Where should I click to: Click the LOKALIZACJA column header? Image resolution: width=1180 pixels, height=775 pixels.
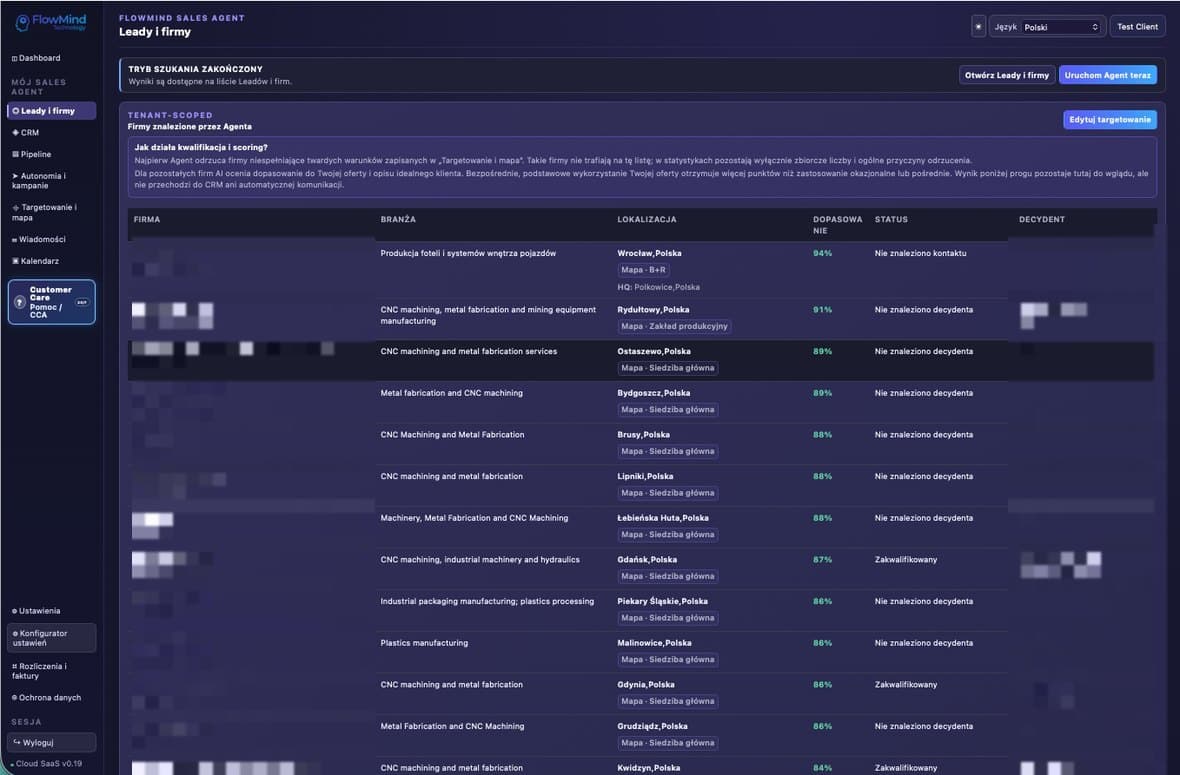coord(646,220)
